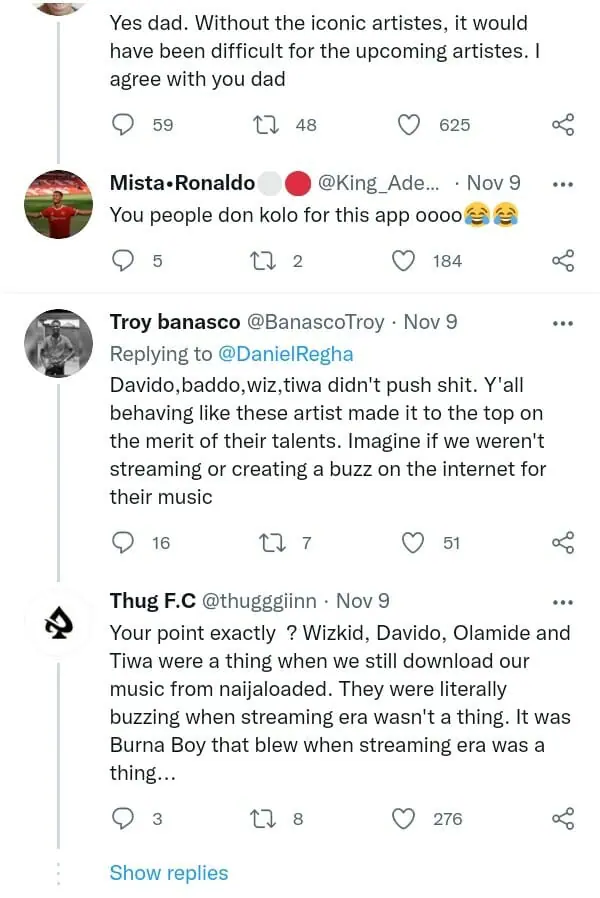Like Mista Ronaldo's tweet
The width and height of the screenshot is (600, 898).
[403, 261]
